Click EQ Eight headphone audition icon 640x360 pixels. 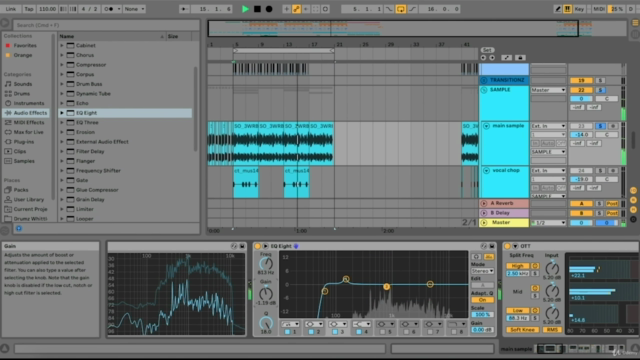pos(476,257)
